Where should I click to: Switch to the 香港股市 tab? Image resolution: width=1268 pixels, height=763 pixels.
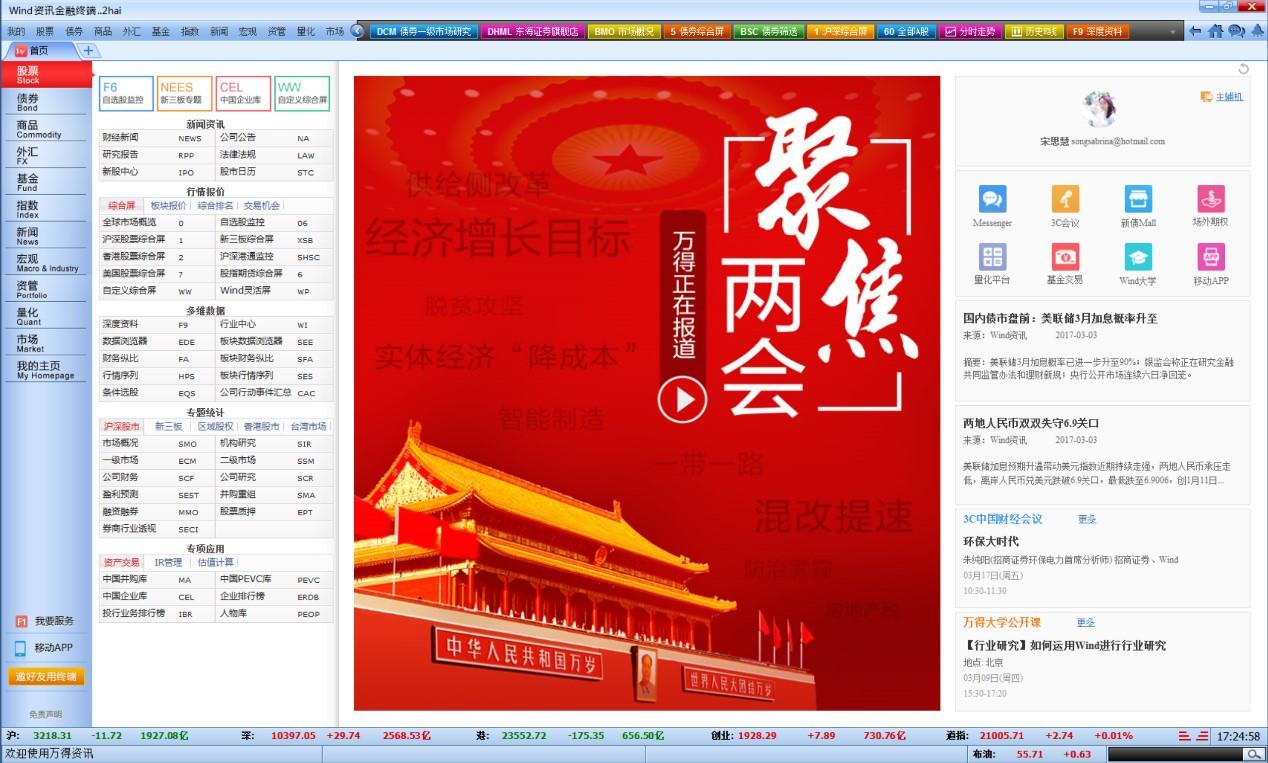(262, 426)
